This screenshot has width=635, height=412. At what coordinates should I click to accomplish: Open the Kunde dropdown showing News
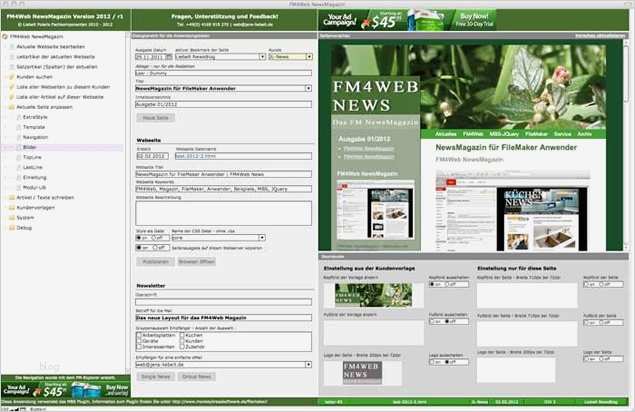tap(309, 57)
